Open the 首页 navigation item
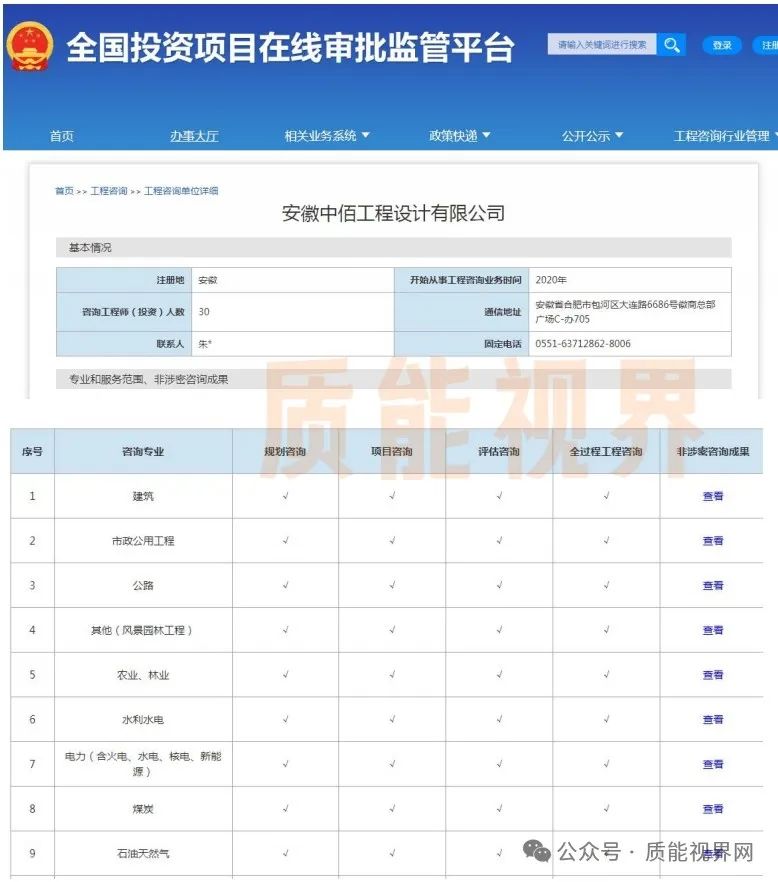 pyautogui.click(x=61, y=136)
